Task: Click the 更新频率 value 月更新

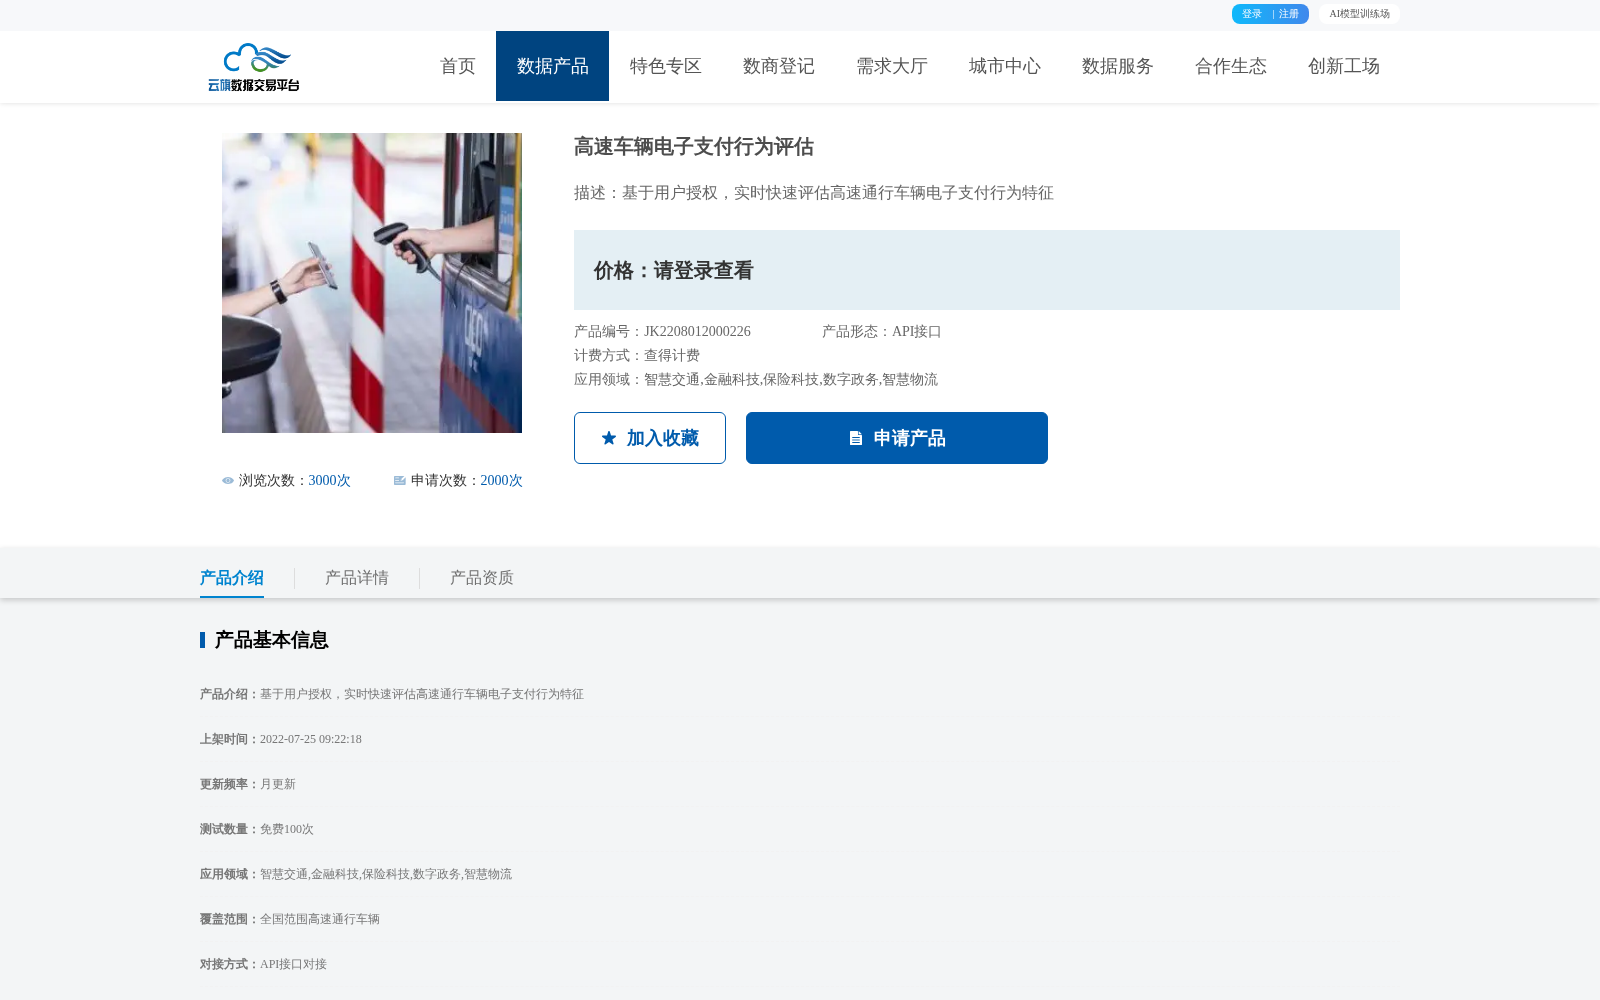Action: point(278,784)
